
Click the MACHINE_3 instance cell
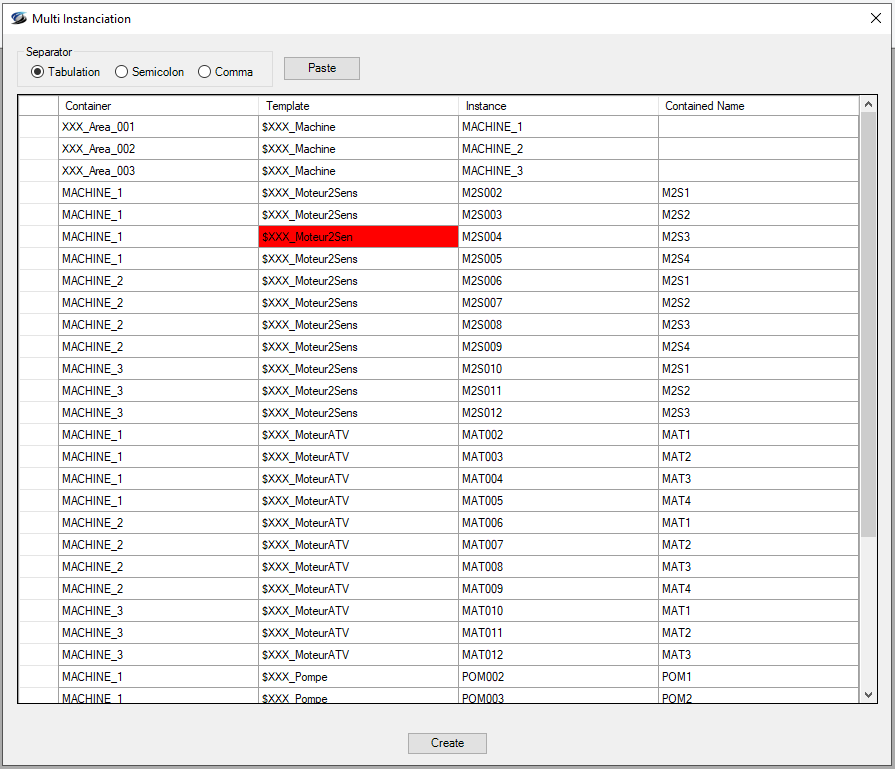558,171
